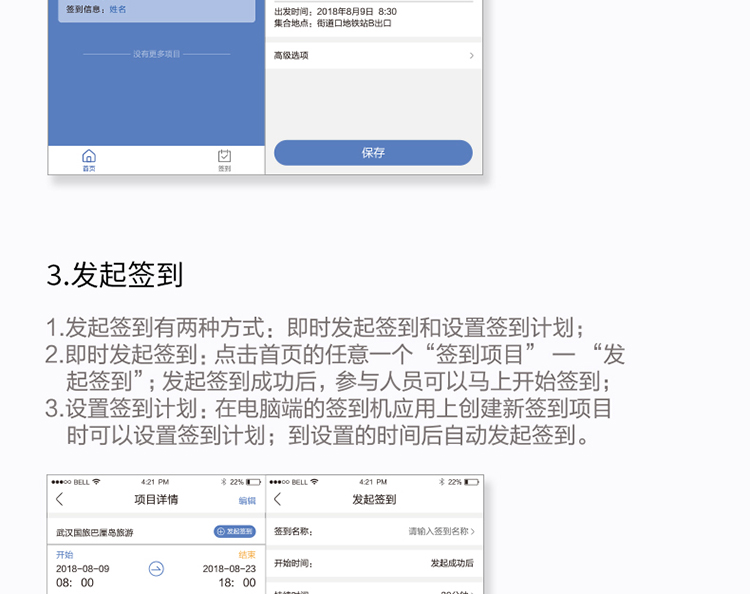Click the Wi-Fi icon in left phone status bar
This screenshot has width=750, height=594.
click(97, 482)
